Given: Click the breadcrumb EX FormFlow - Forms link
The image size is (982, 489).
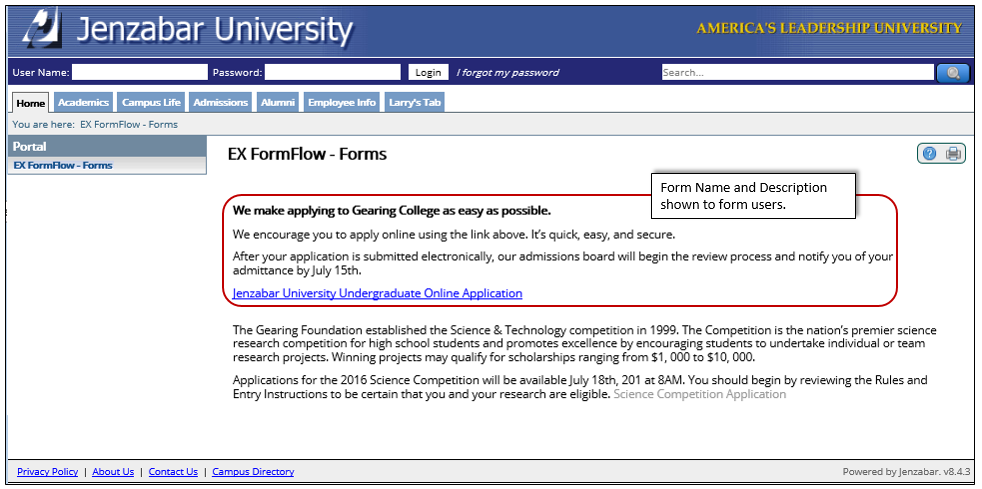Looking at the screenshot, I should (129, 125).
